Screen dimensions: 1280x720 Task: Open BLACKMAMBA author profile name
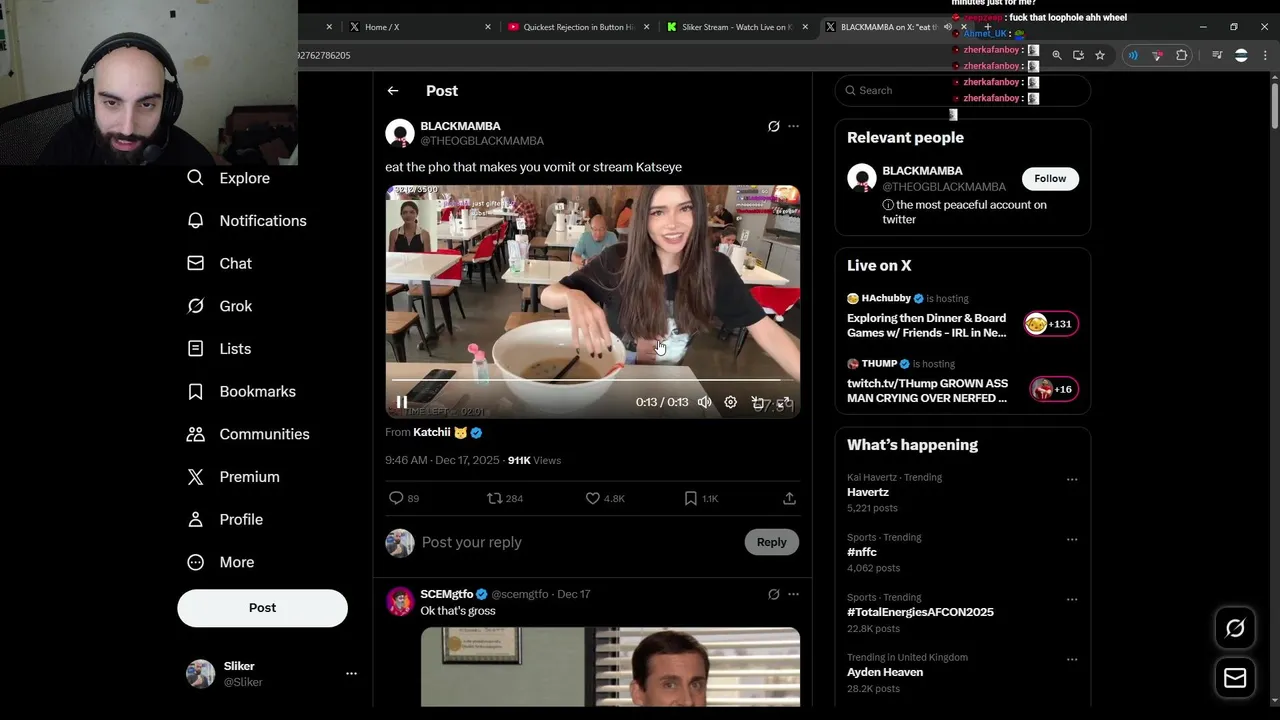[x=460, y=126]
